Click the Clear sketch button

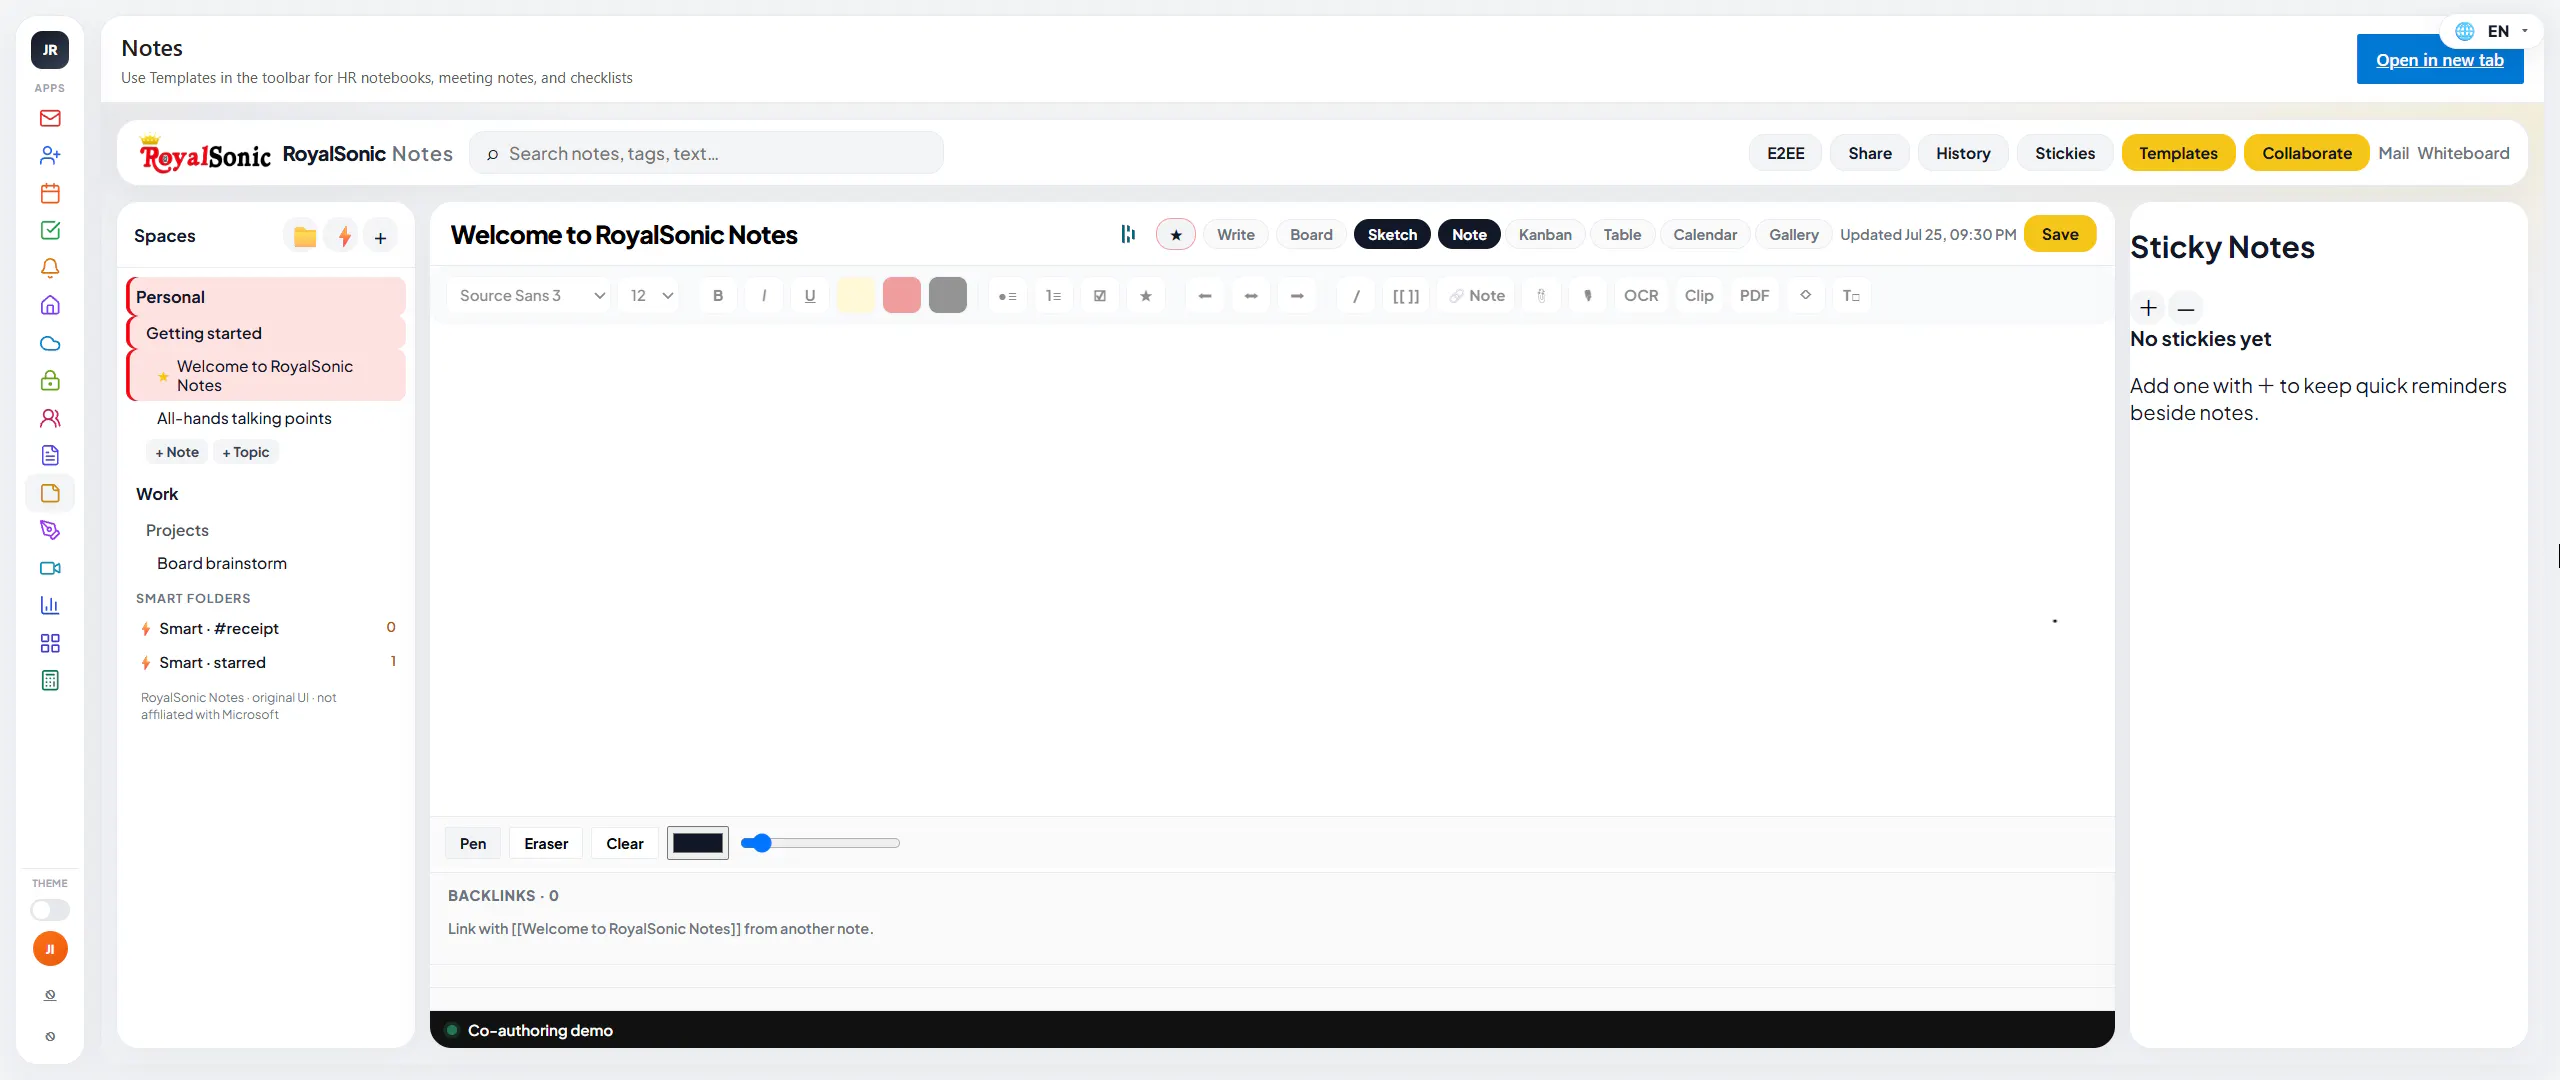[625, 844]
